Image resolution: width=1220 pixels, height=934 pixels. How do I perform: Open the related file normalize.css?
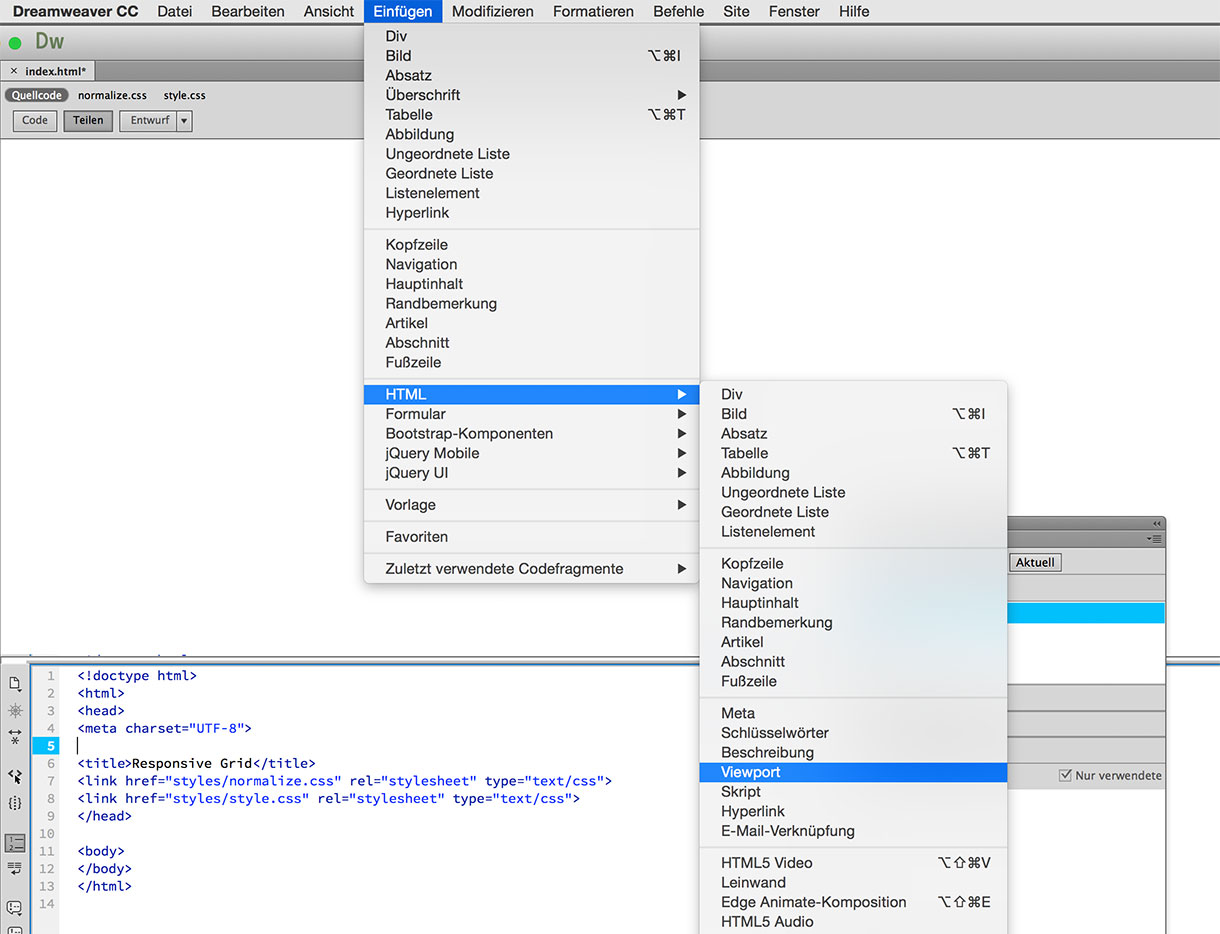(112, 96)
